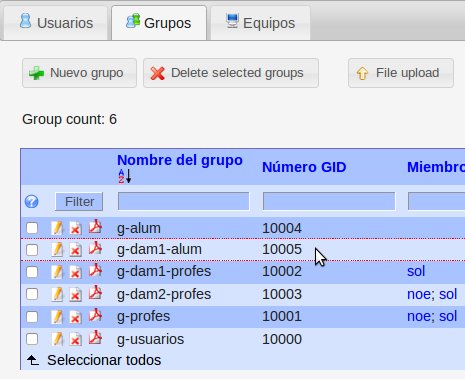Select GID value 10005
This screenshot has height=379, width=465.
282,249
